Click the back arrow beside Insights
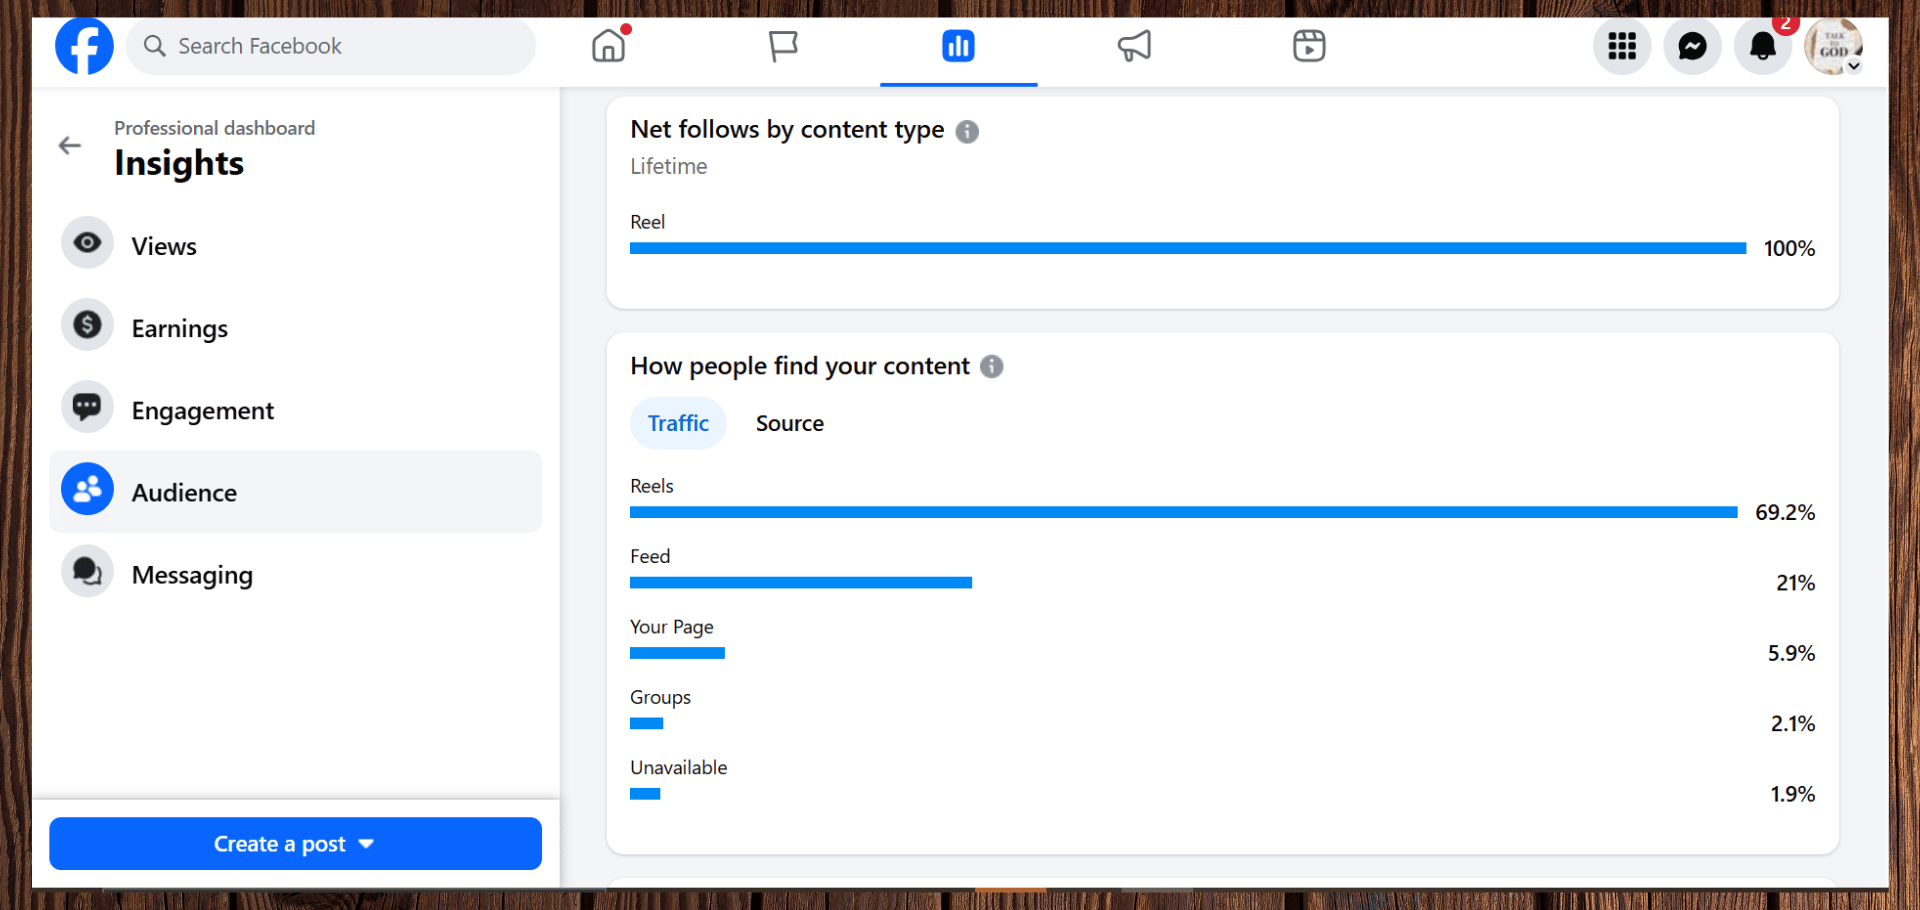 click(x=70, y=146)
